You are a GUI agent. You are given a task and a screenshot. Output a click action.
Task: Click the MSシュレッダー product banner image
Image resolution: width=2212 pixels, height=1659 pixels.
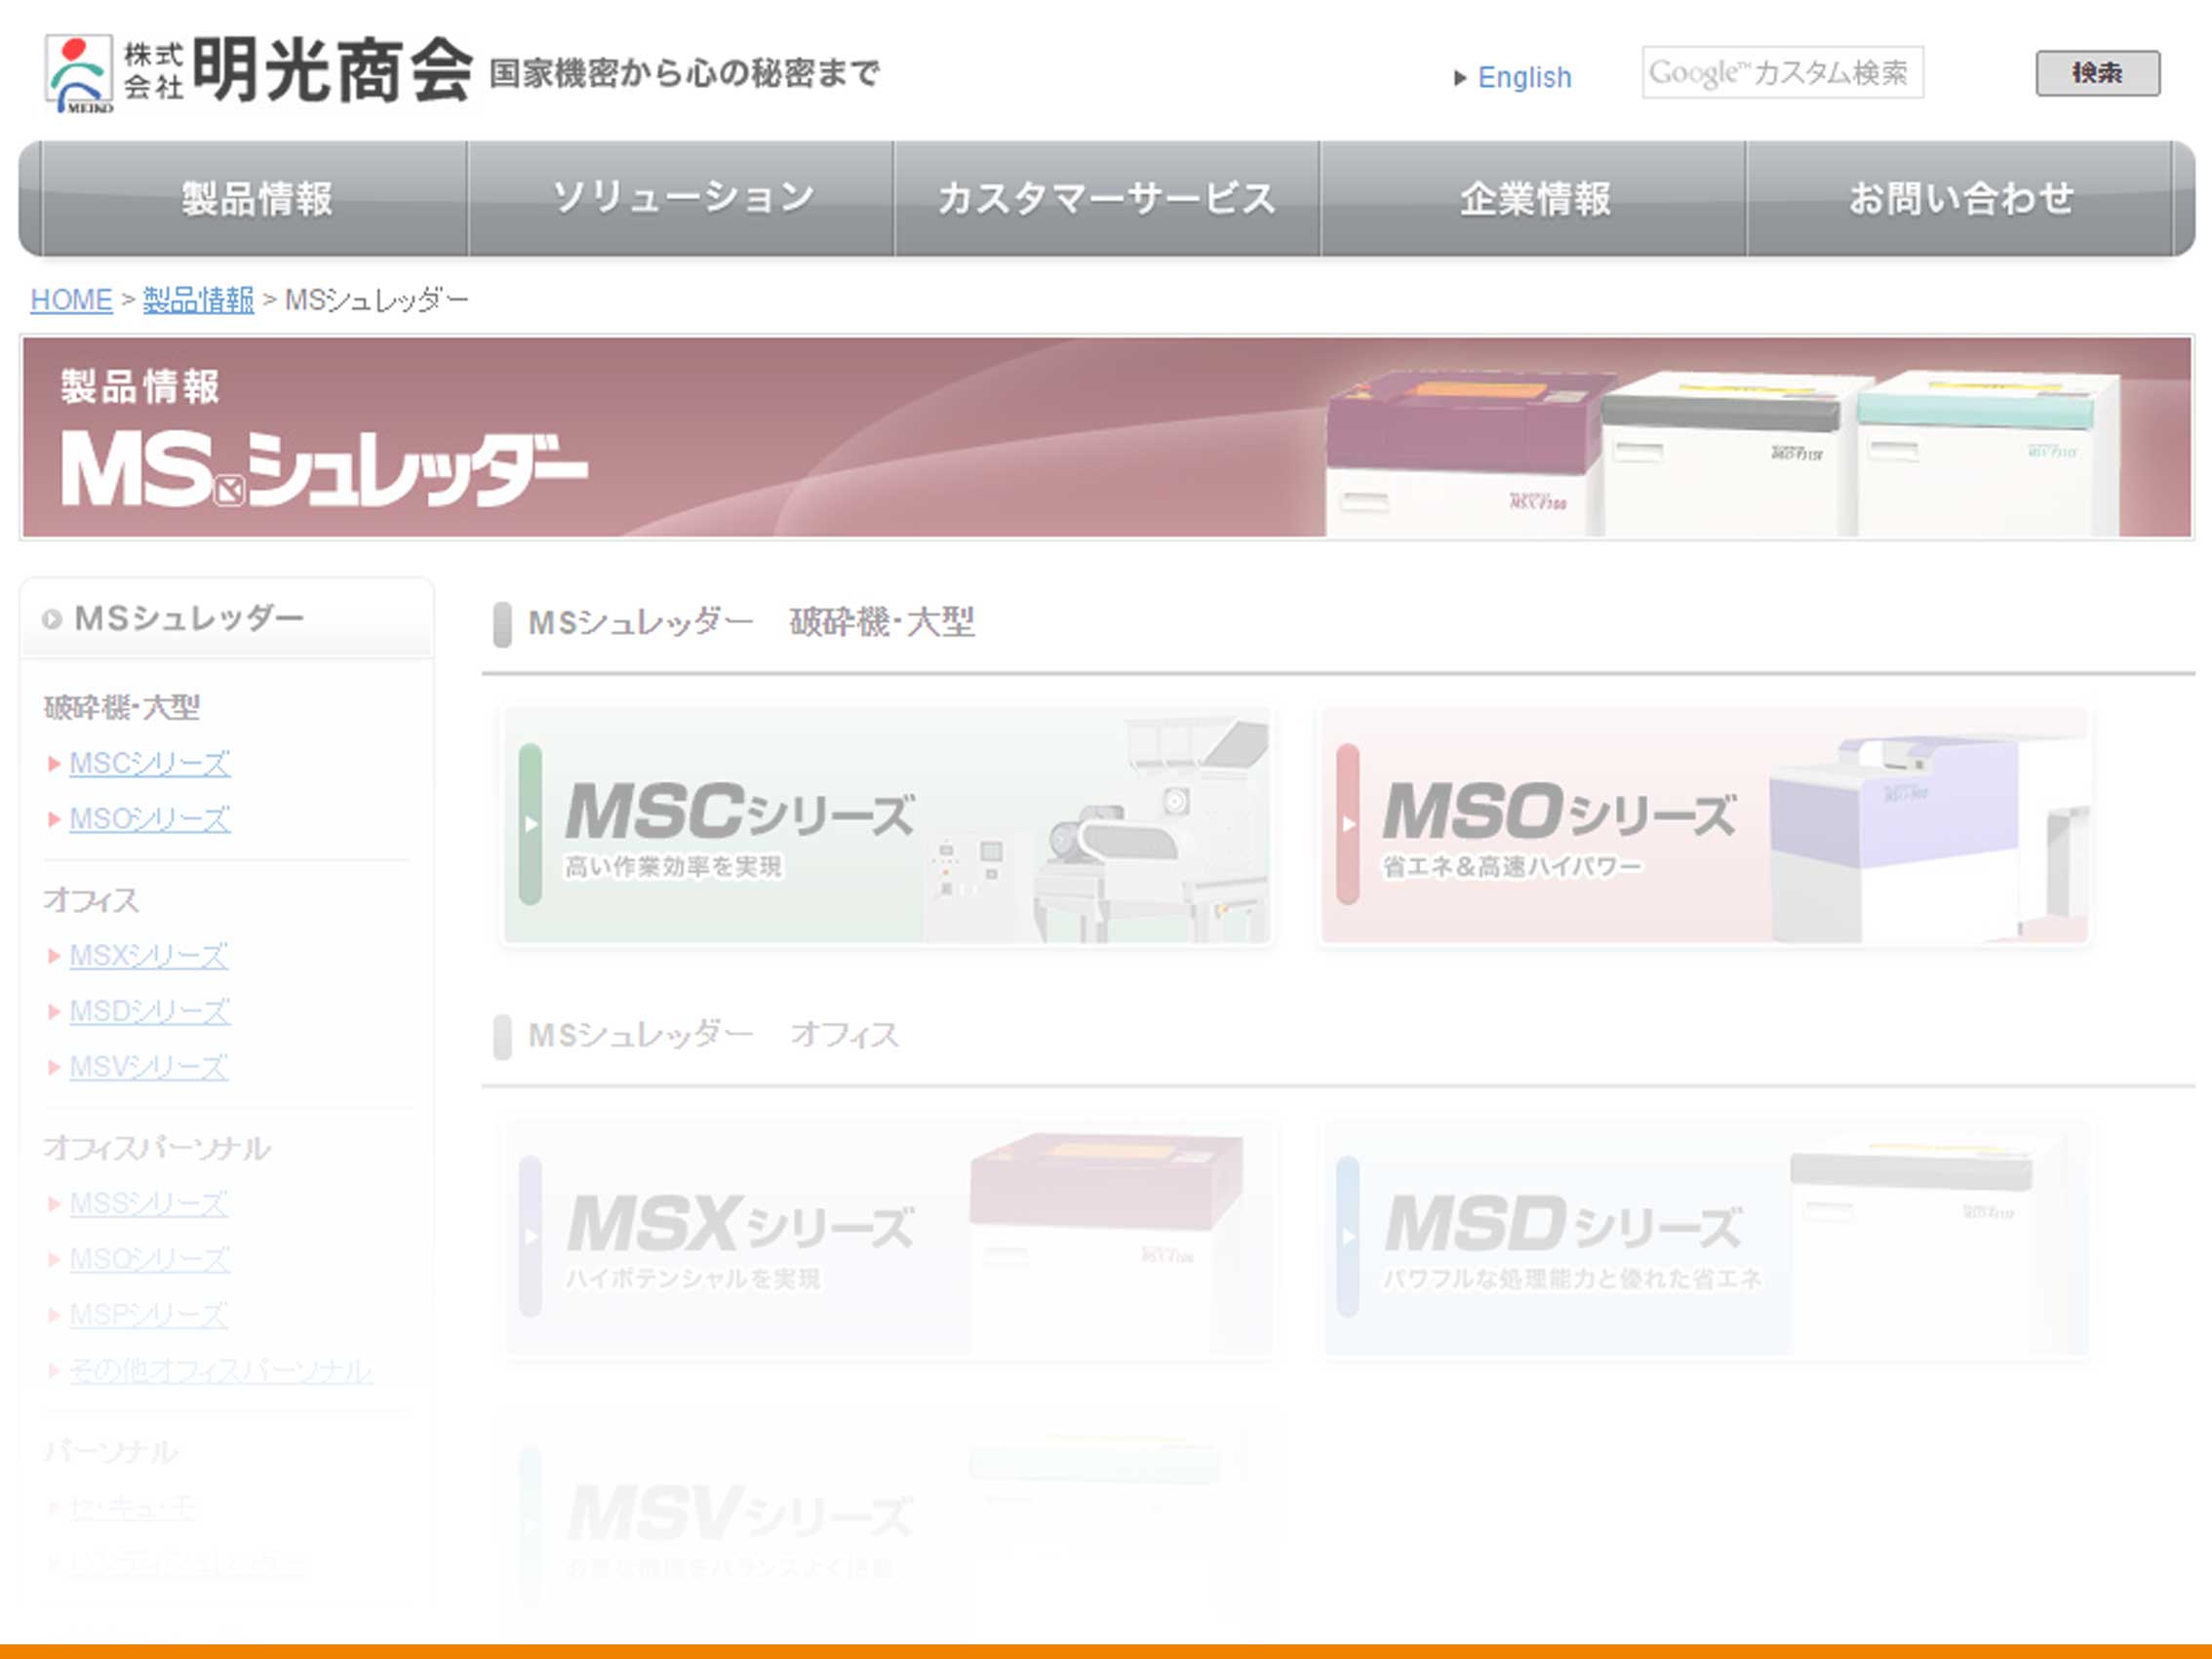point(1106,437)
